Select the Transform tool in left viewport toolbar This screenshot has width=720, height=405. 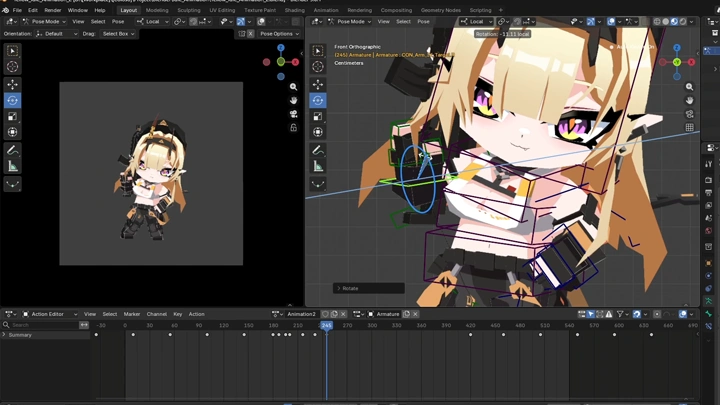(12, 132)
